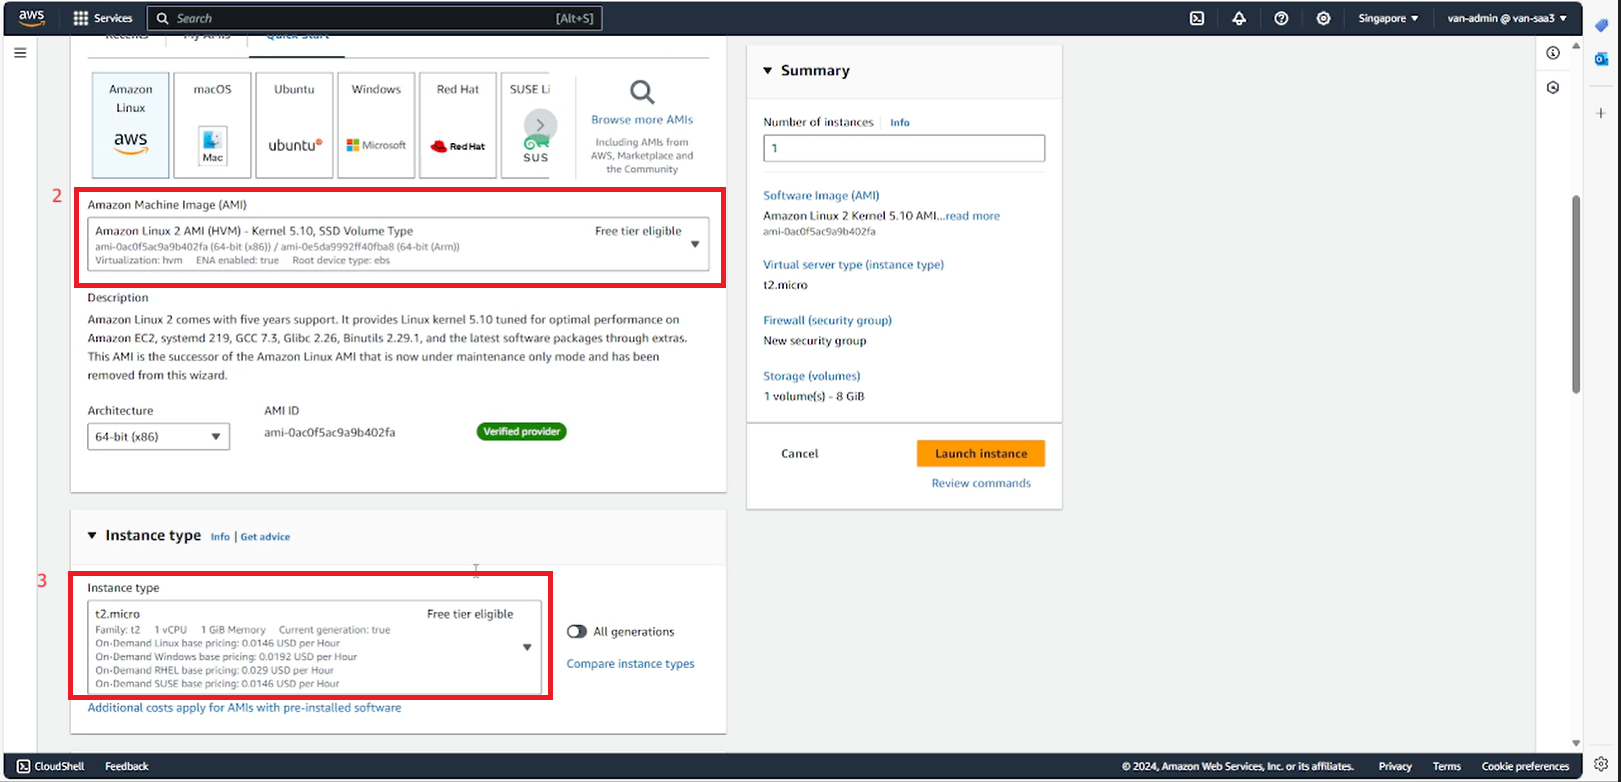This screenshot has width=1621, height=782.
Task: Toggle All generations switch
Action: tap(577, 631)
